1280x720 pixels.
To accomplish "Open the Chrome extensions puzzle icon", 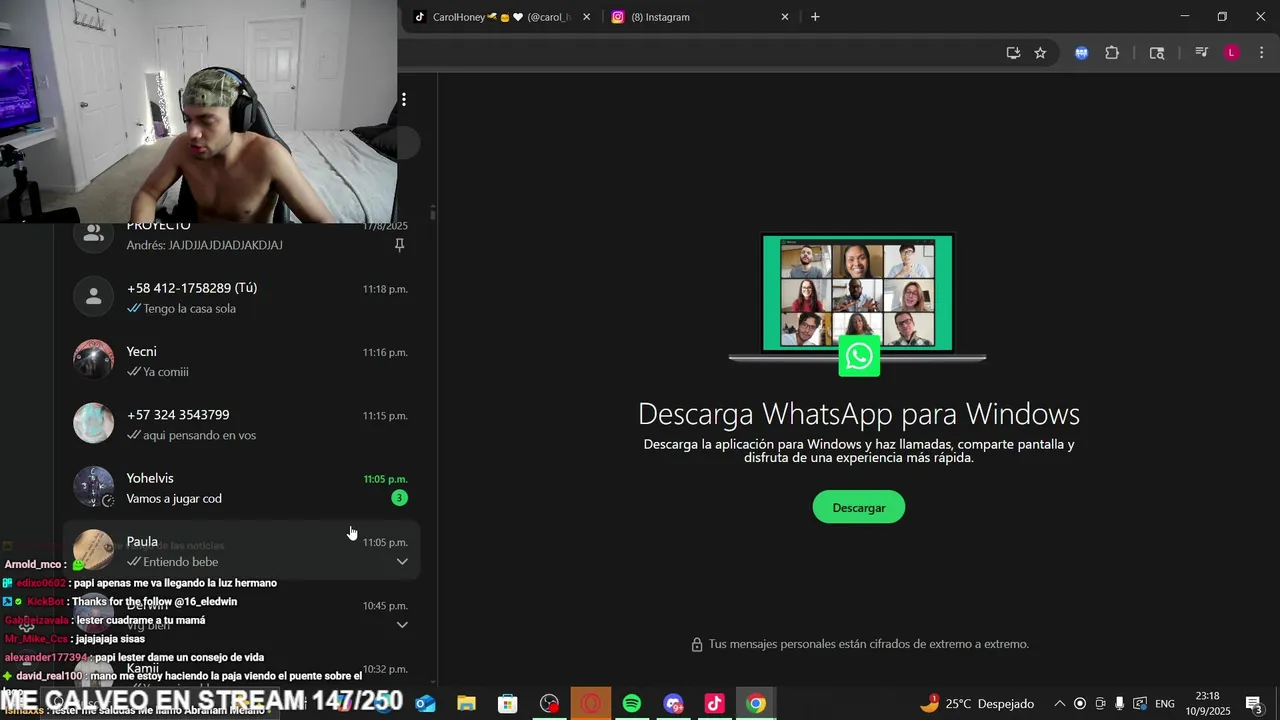I will 1112,53.
